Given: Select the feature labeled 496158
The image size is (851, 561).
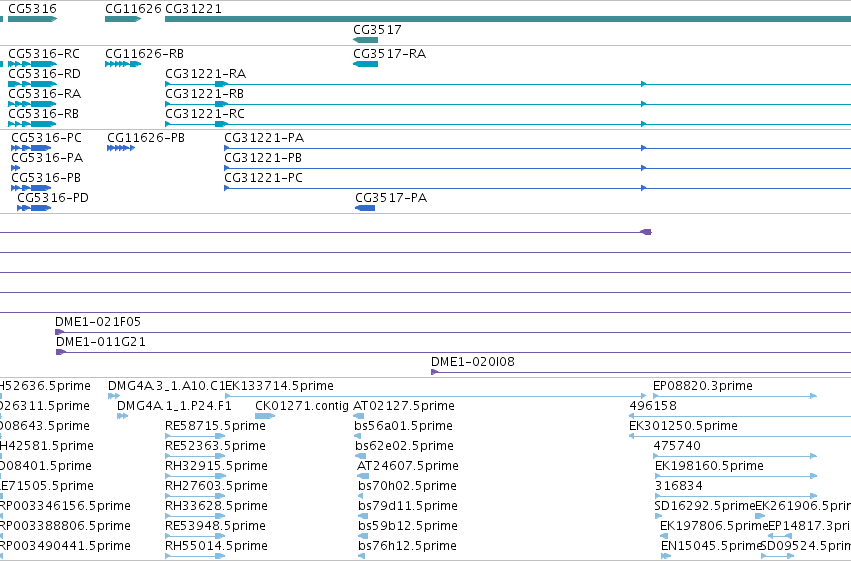Looking at the screenshot, I should [x=653, y=406].
